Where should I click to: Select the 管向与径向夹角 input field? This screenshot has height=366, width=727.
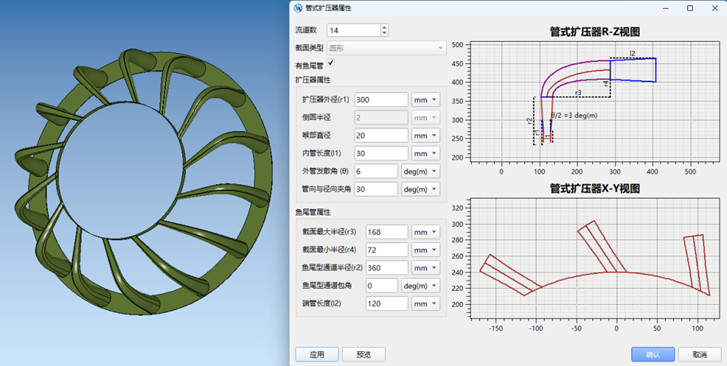pyautogui.click(x=376, y=189)
